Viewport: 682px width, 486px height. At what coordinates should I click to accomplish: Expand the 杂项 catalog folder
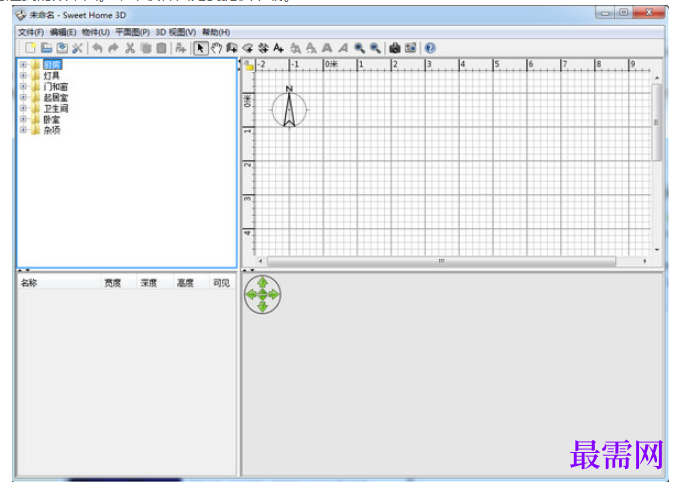tap(23, 130)
